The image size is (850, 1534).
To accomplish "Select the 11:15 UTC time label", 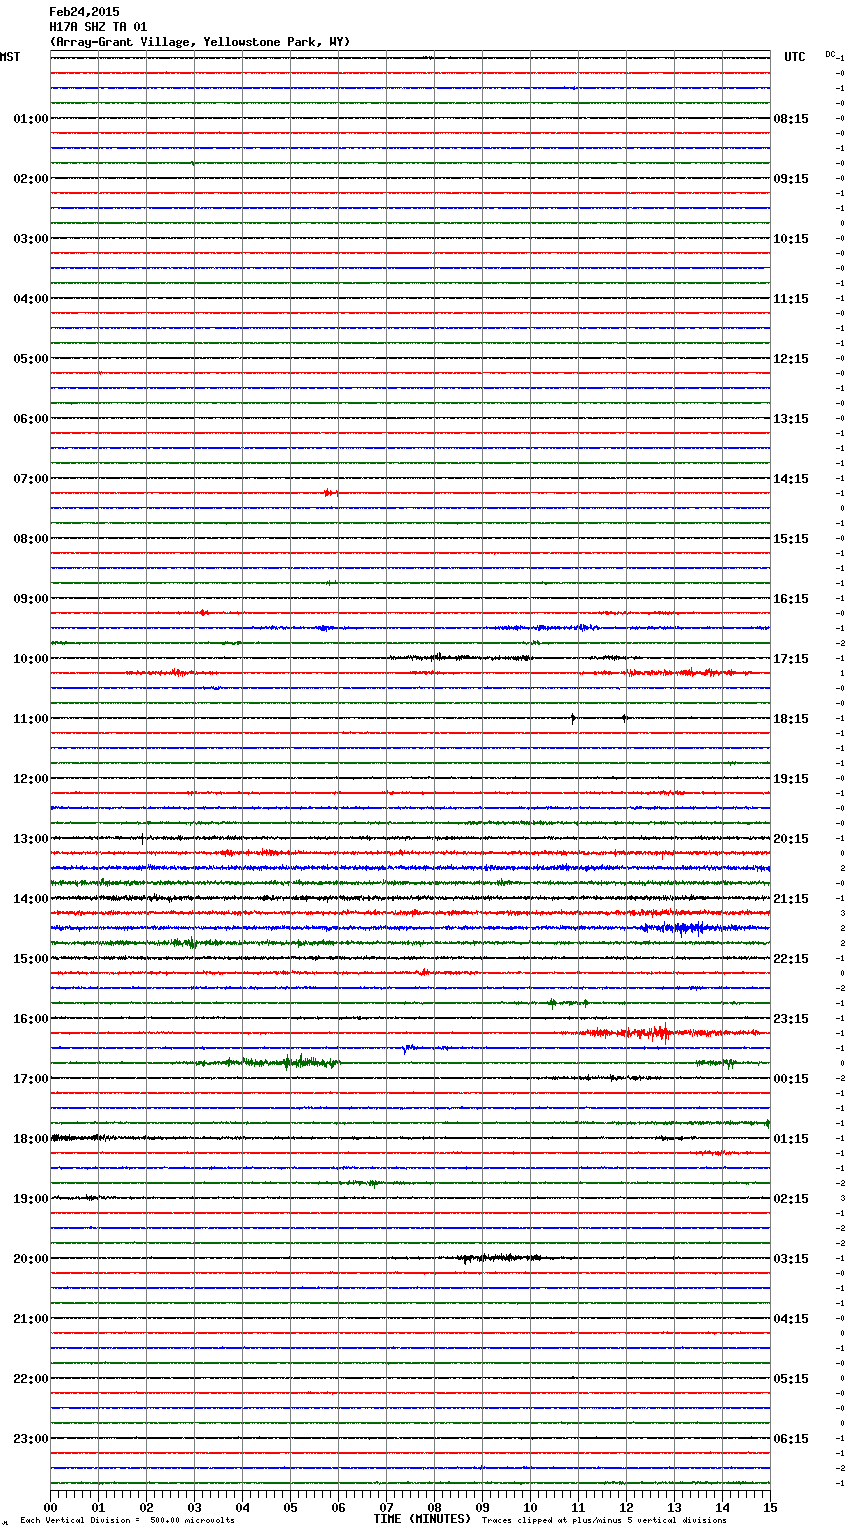I will [x=791, y=299].
